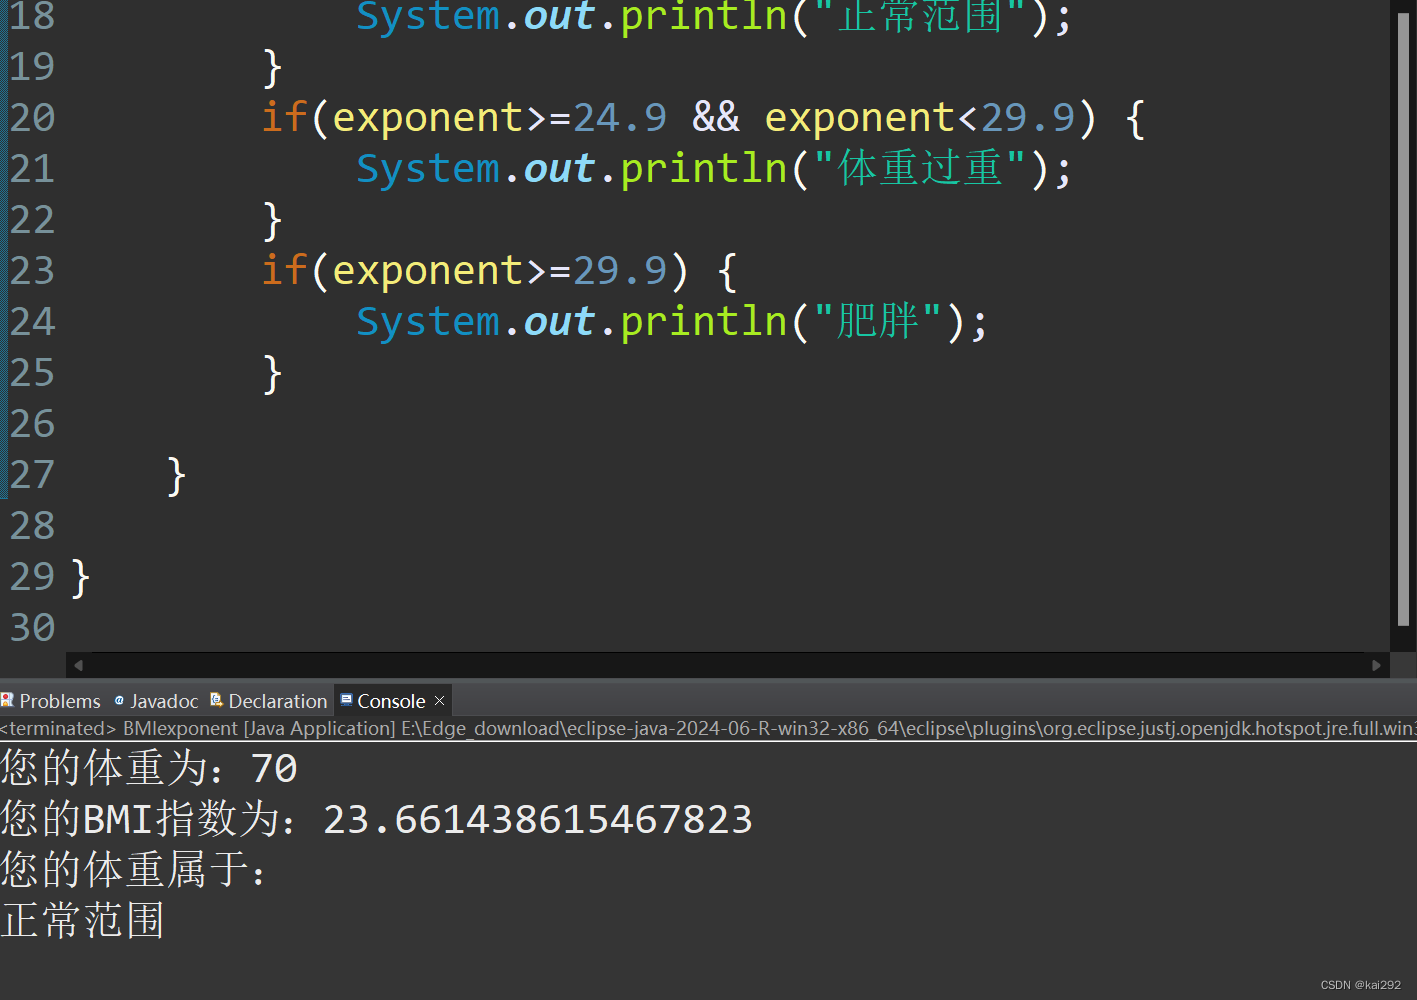Viewport: 1417px width, 1000px height.
Task: Click the "System" word on line 24
Action: (x=428, y=322)
